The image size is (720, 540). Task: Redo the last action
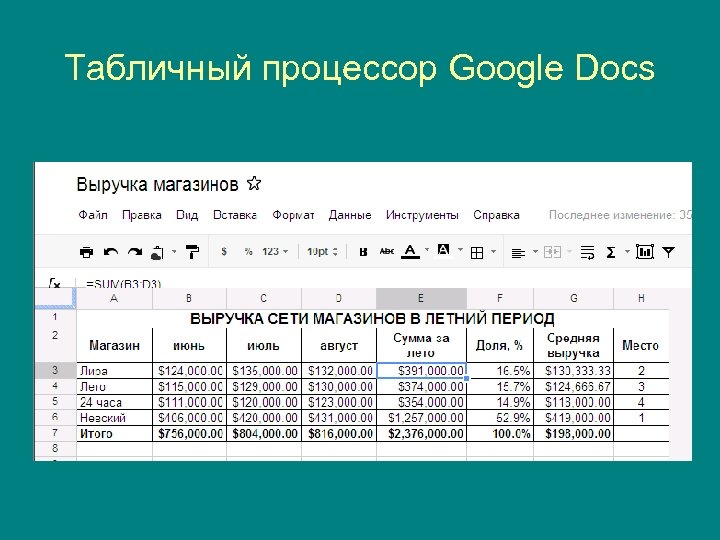coord(135,252)
